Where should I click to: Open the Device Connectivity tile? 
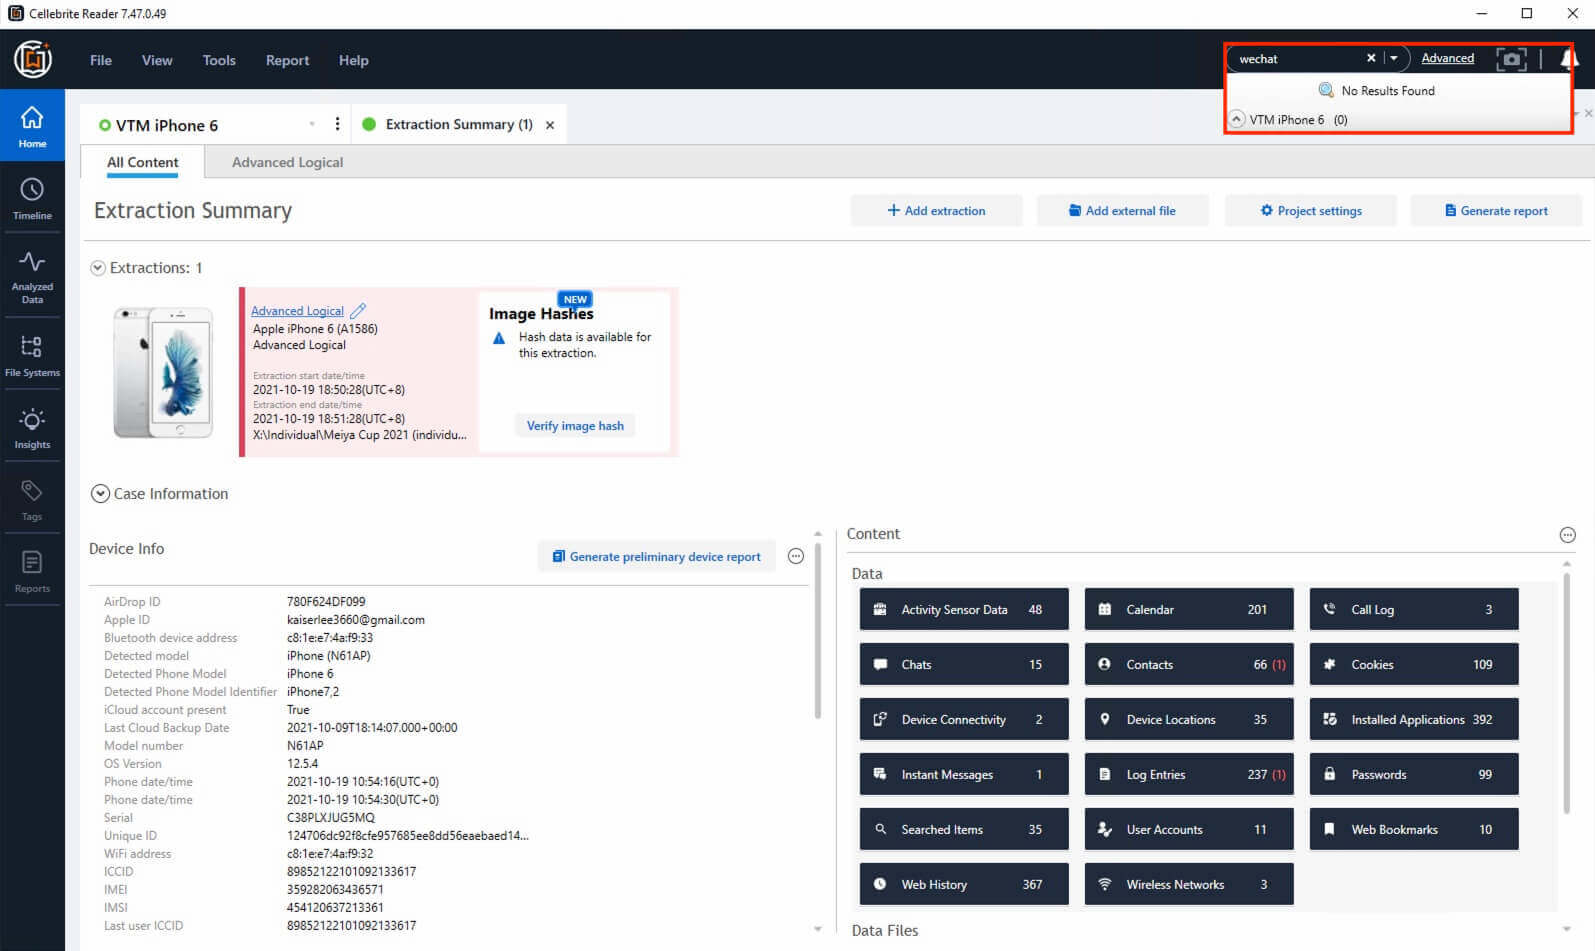click(x=964, y=719)
